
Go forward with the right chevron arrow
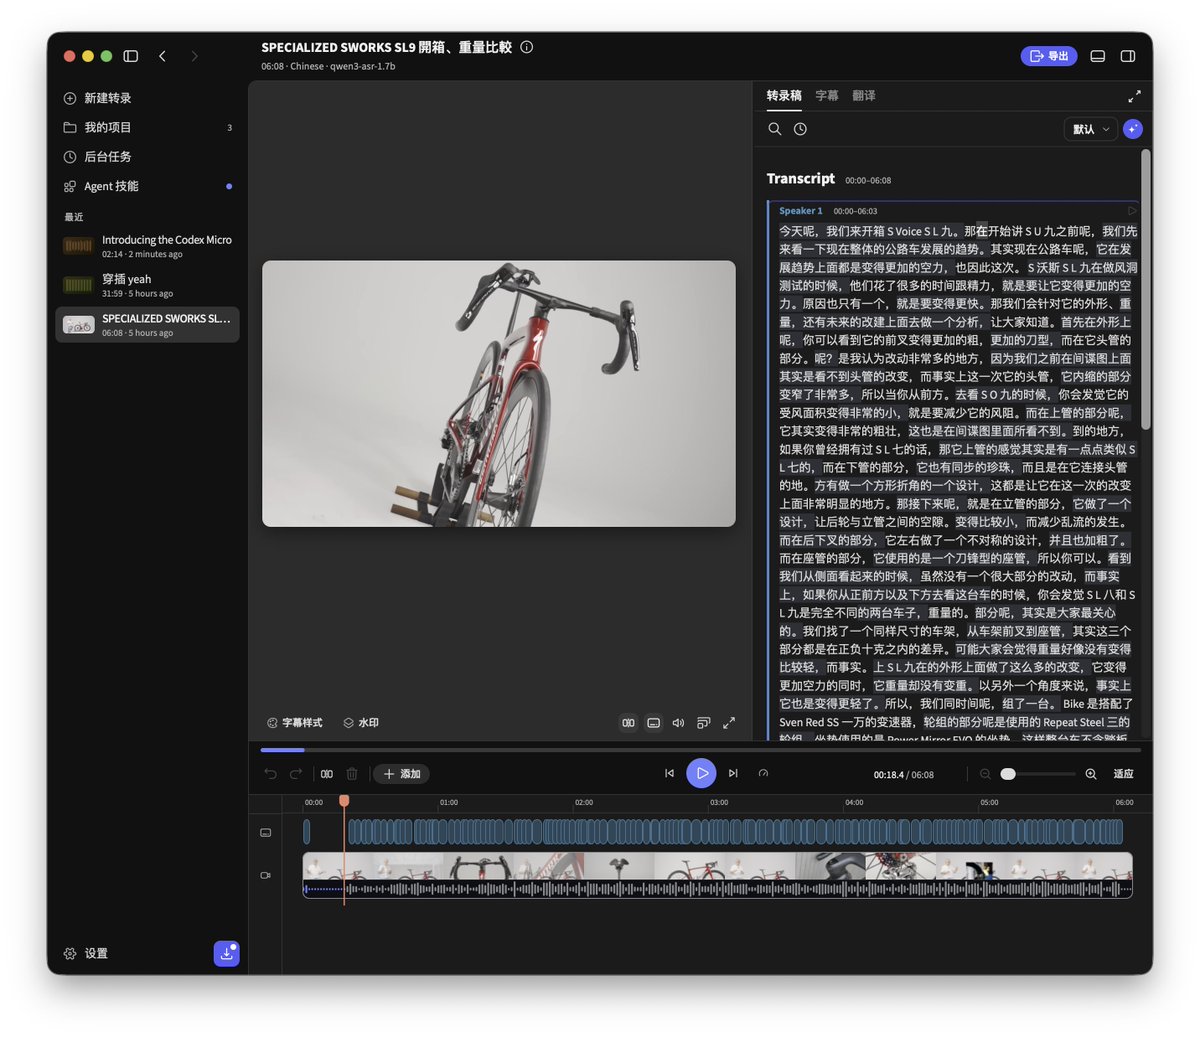tap(194, 56)
